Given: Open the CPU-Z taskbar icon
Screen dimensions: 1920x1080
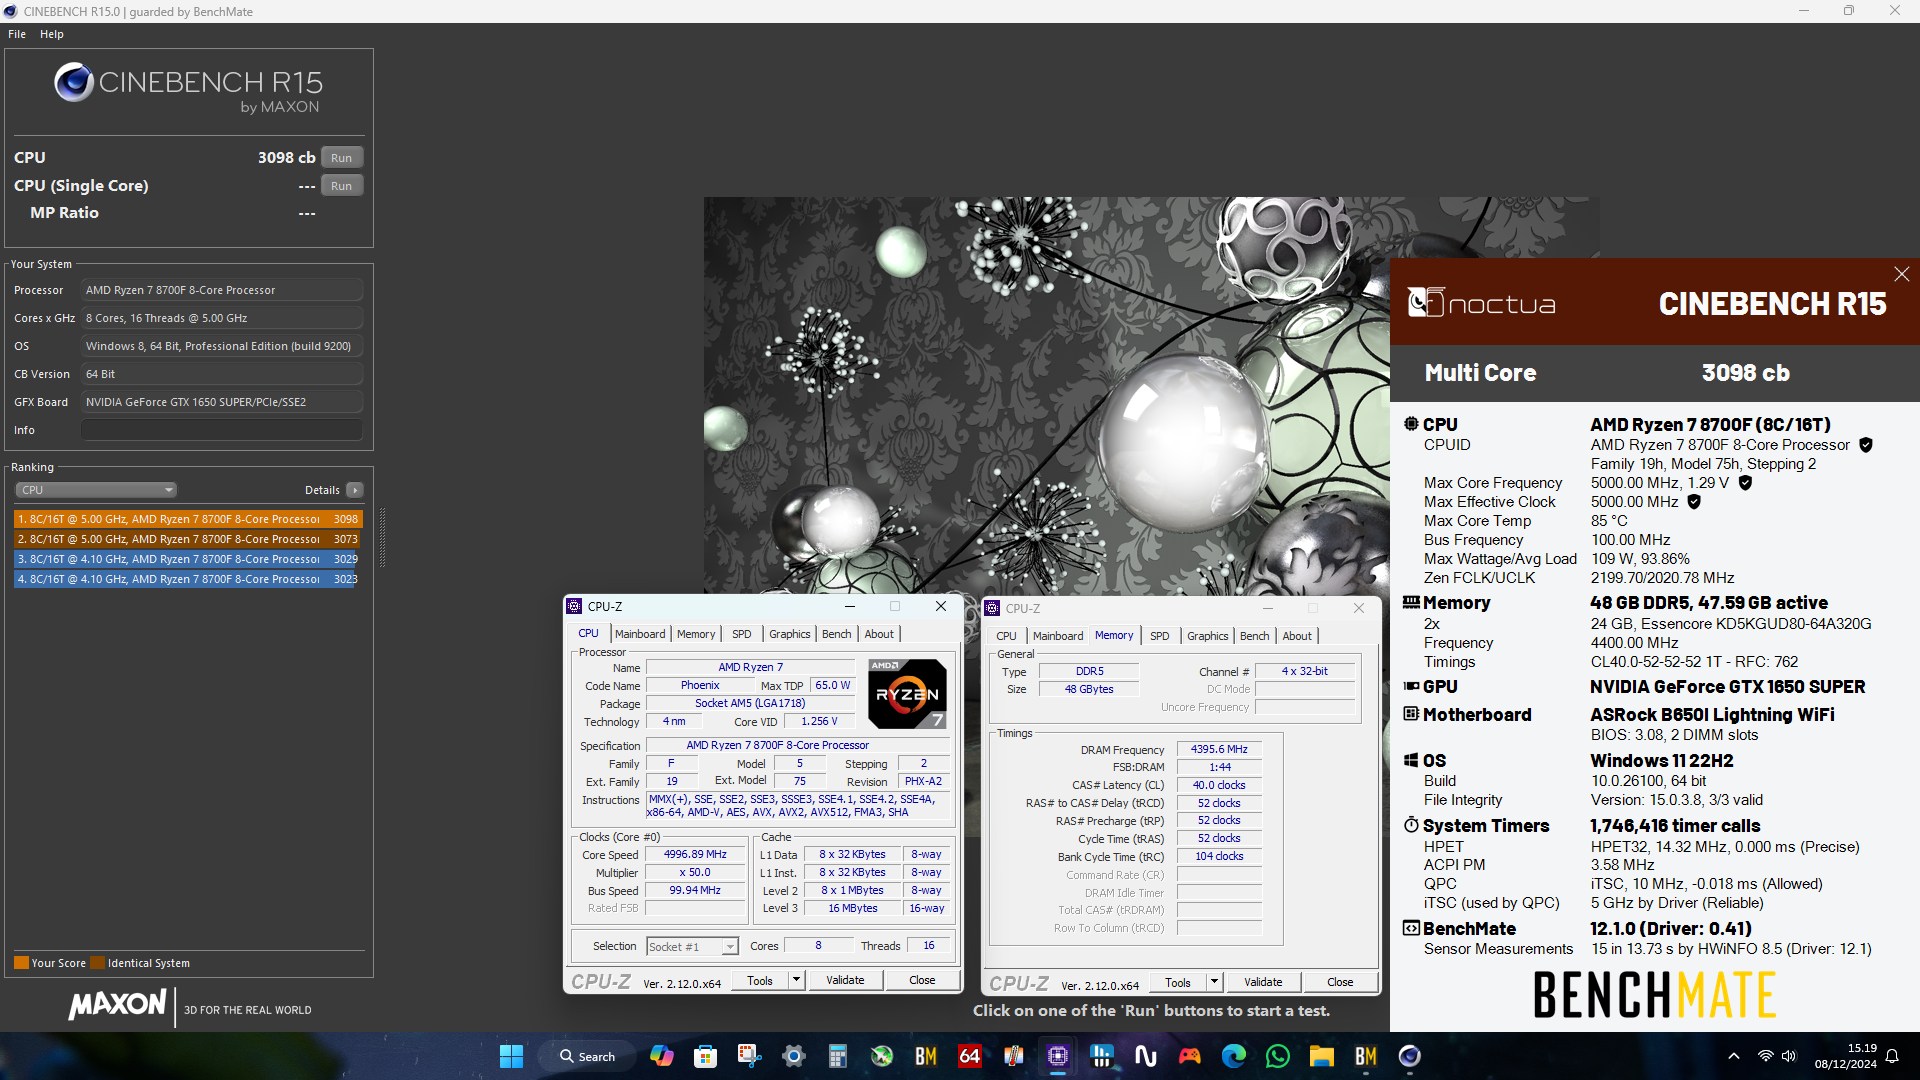Looking at the screenshot, I should pyautogui.click(x=1057, y=1056).
